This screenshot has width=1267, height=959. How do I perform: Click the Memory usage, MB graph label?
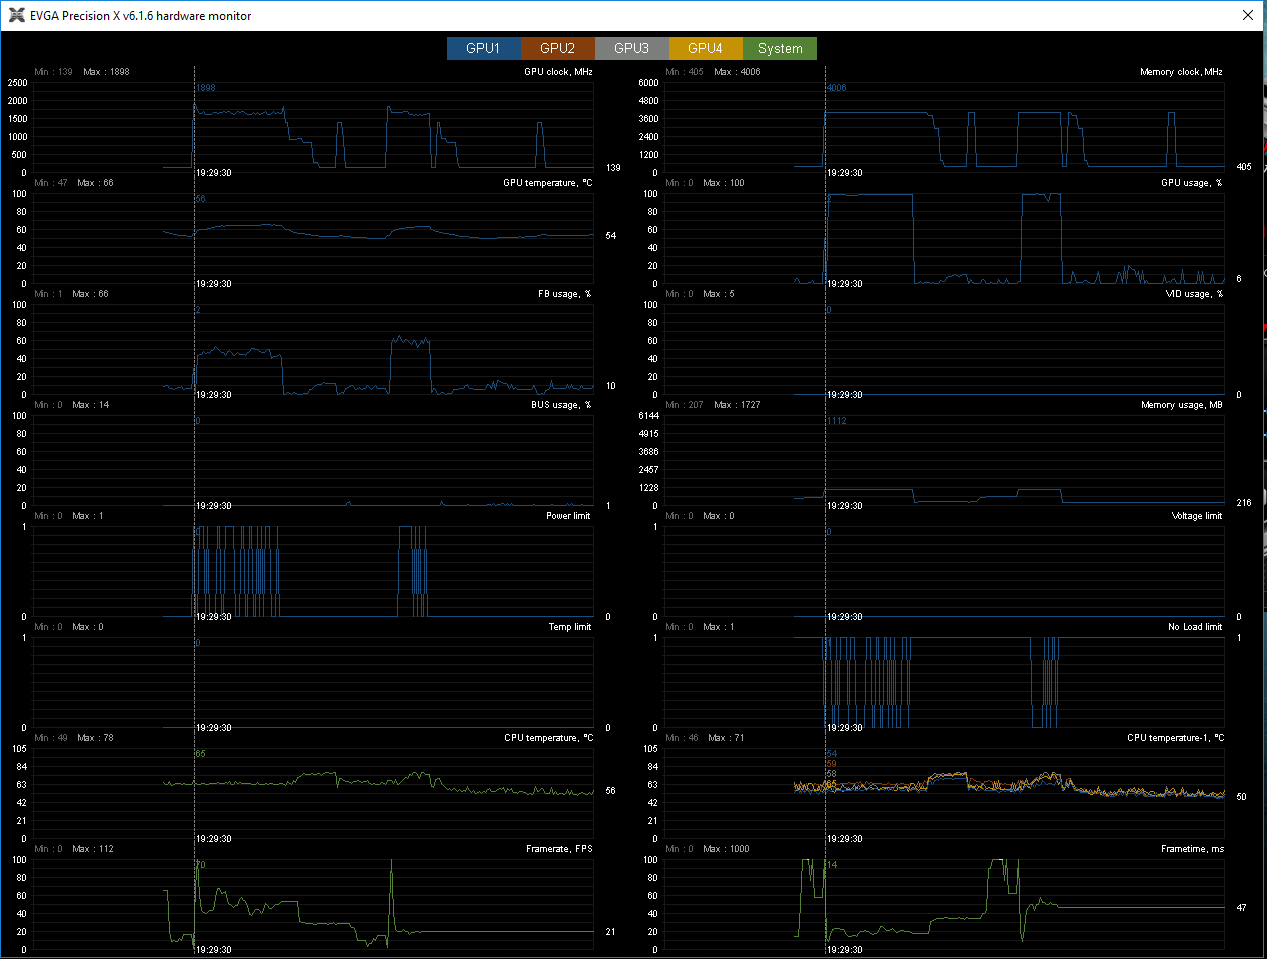point(1182,405)
